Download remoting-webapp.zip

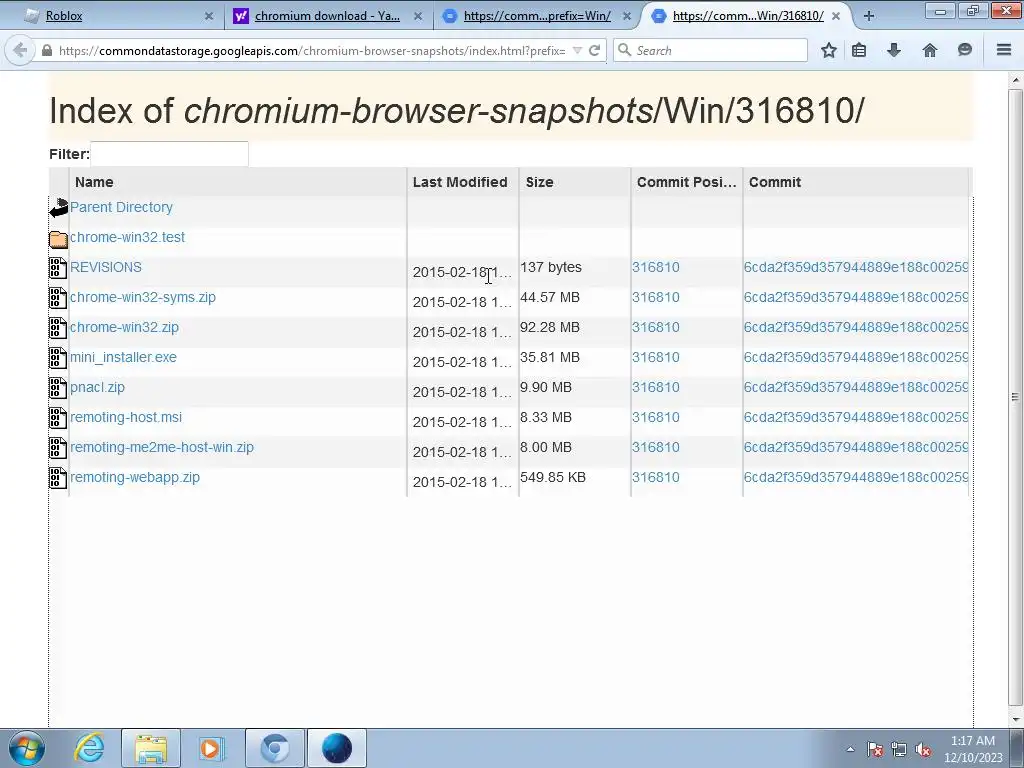(x=135, y=477)
